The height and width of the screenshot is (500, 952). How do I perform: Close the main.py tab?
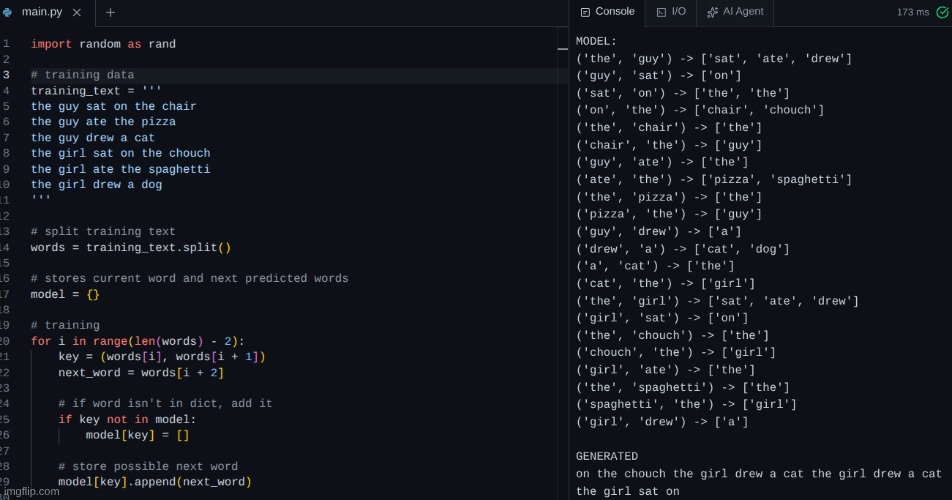tap(76, 12)
